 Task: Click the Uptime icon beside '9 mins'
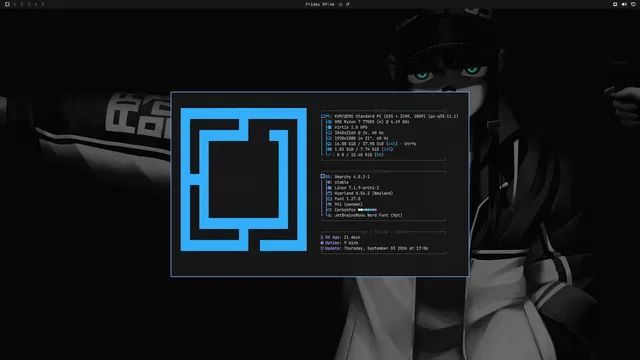point(322,243)
